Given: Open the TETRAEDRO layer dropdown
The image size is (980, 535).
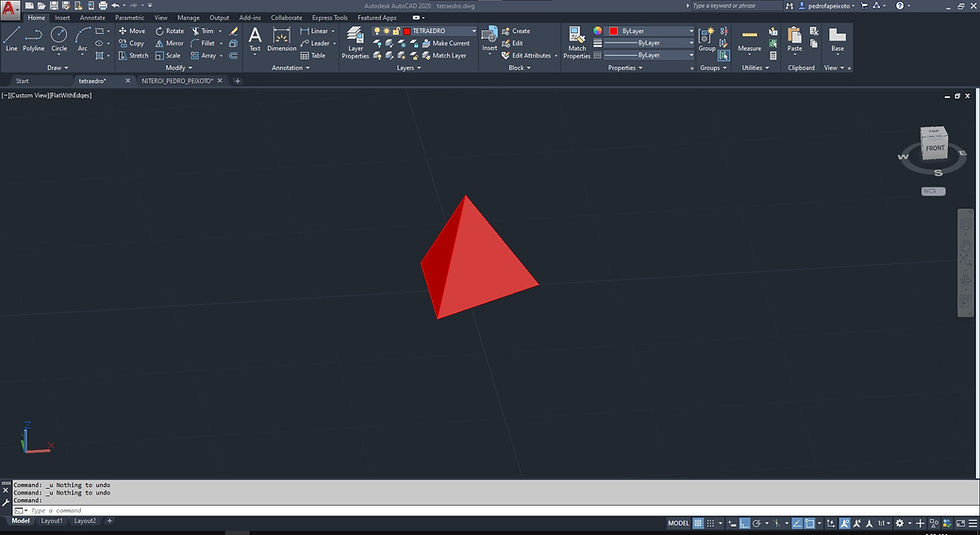Looking at the screenshot, I should (x=474, y=31).
